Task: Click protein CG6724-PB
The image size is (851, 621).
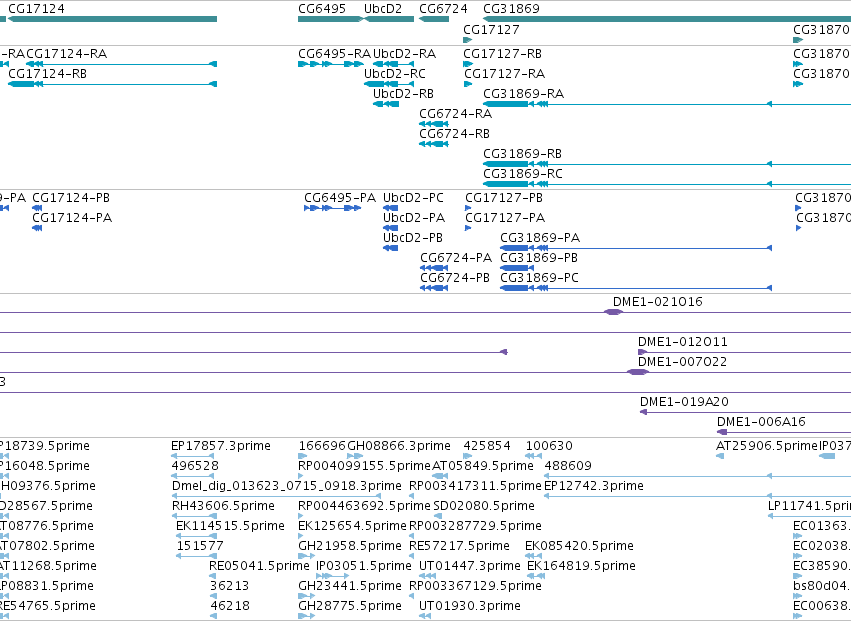Action: point(455,278)
